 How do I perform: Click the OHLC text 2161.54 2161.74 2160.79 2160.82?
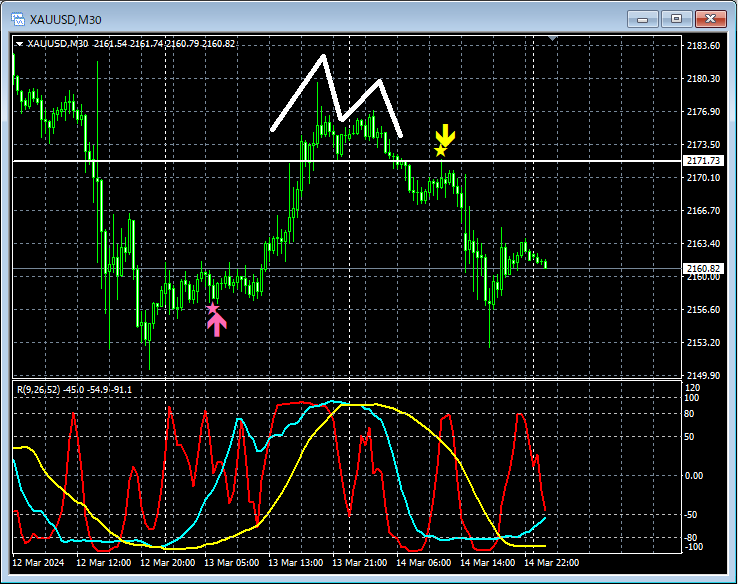tap(164, 44)
